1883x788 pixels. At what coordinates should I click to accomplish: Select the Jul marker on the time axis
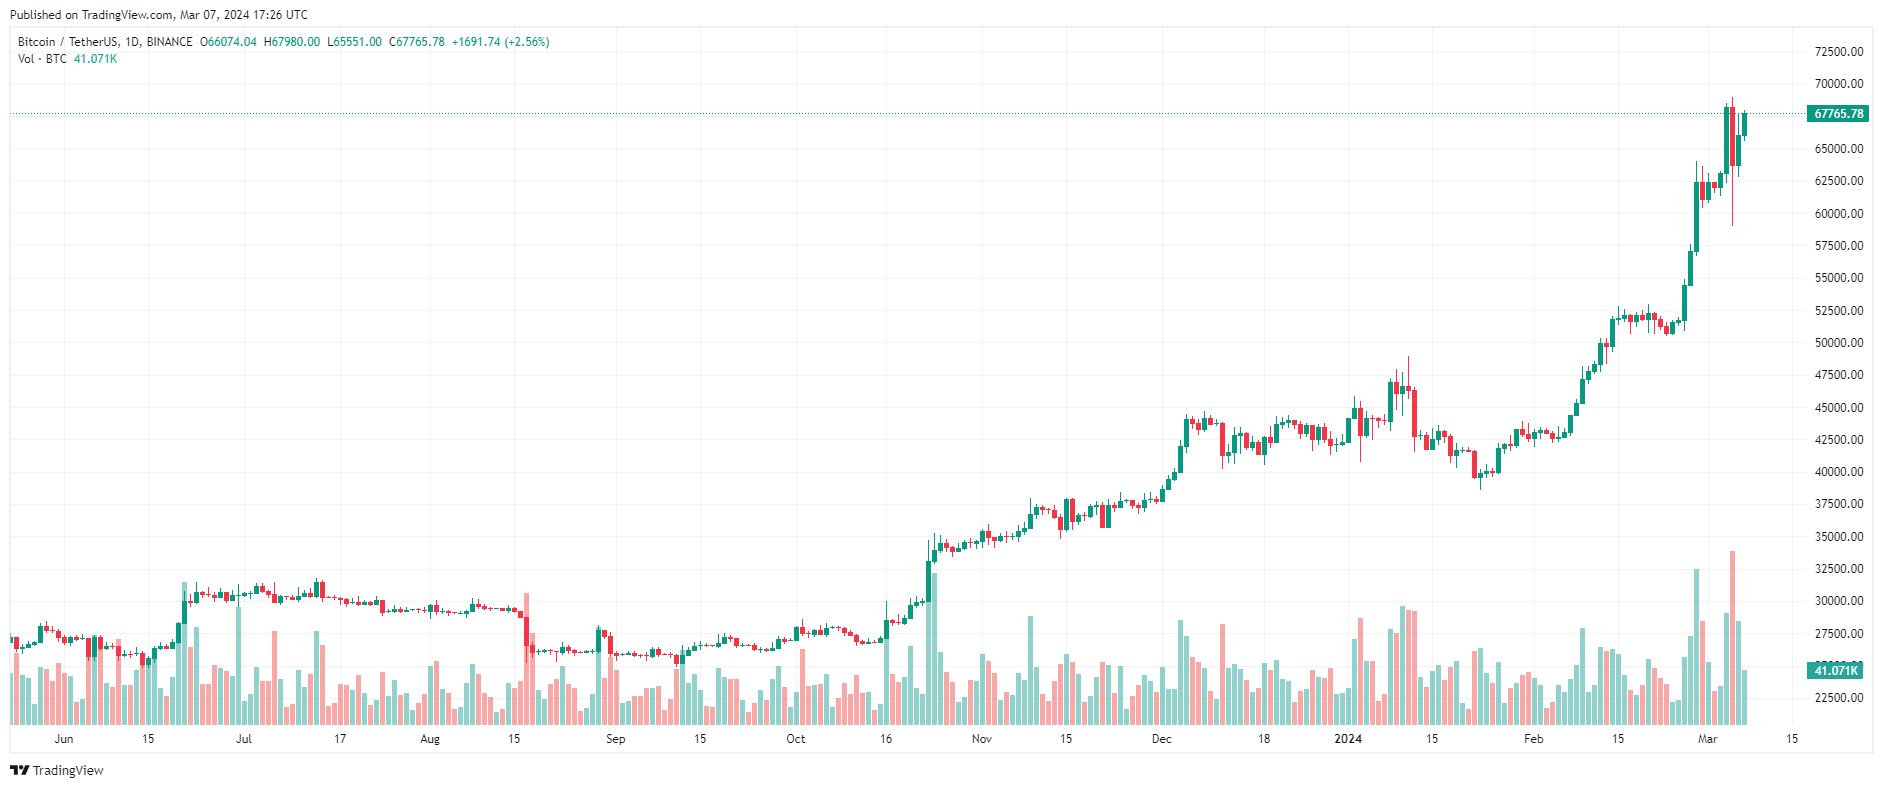click(x=243, y=739)
